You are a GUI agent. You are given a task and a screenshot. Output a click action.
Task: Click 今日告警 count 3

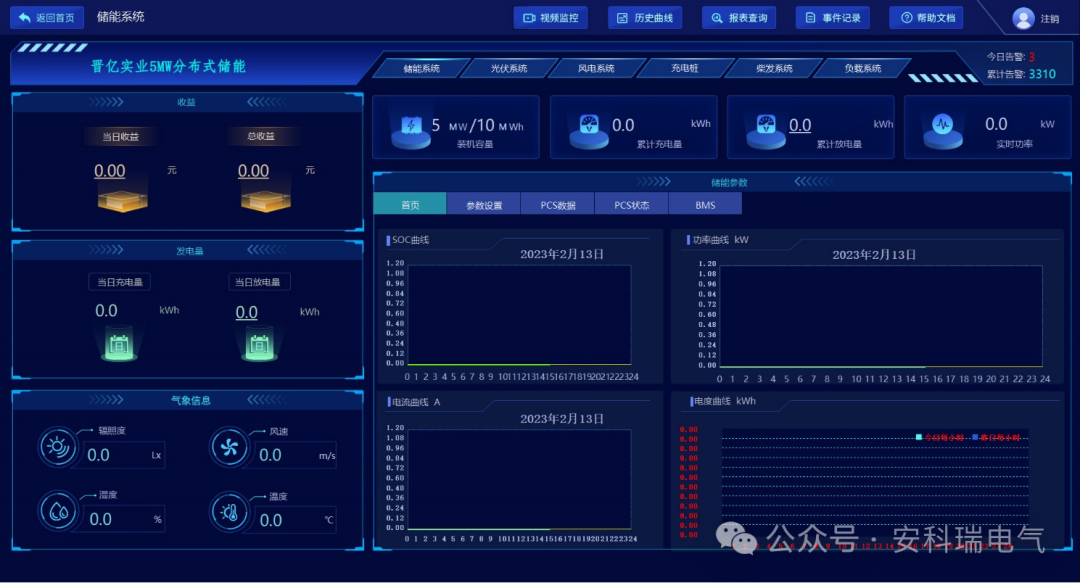tap(1032, 57)
